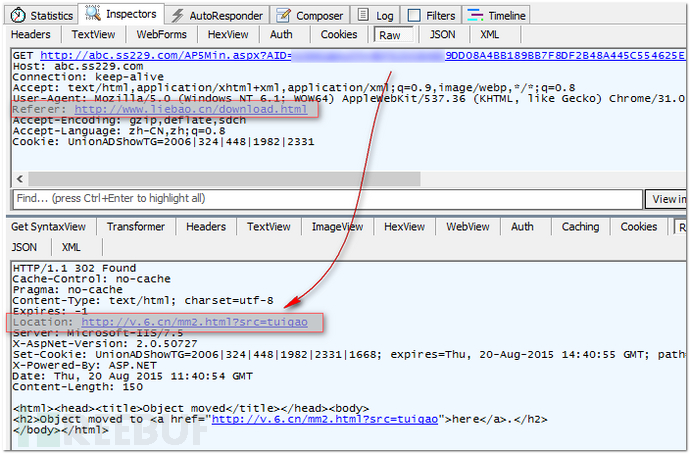Switch to request XML view
This screenshot has height=454, width=690.
point(490,34)
